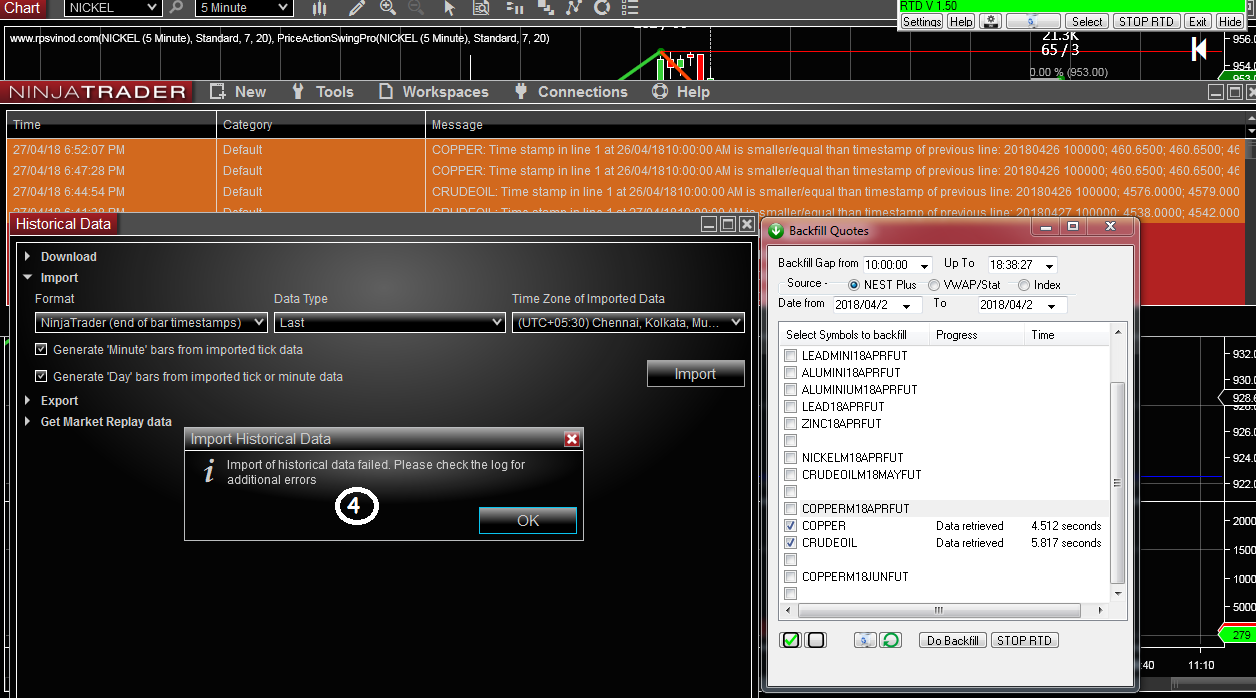This screenshot has width=1256, height=698.
Task: Click the gear icon button in RTD toolbar
Action: coord(990,21)
